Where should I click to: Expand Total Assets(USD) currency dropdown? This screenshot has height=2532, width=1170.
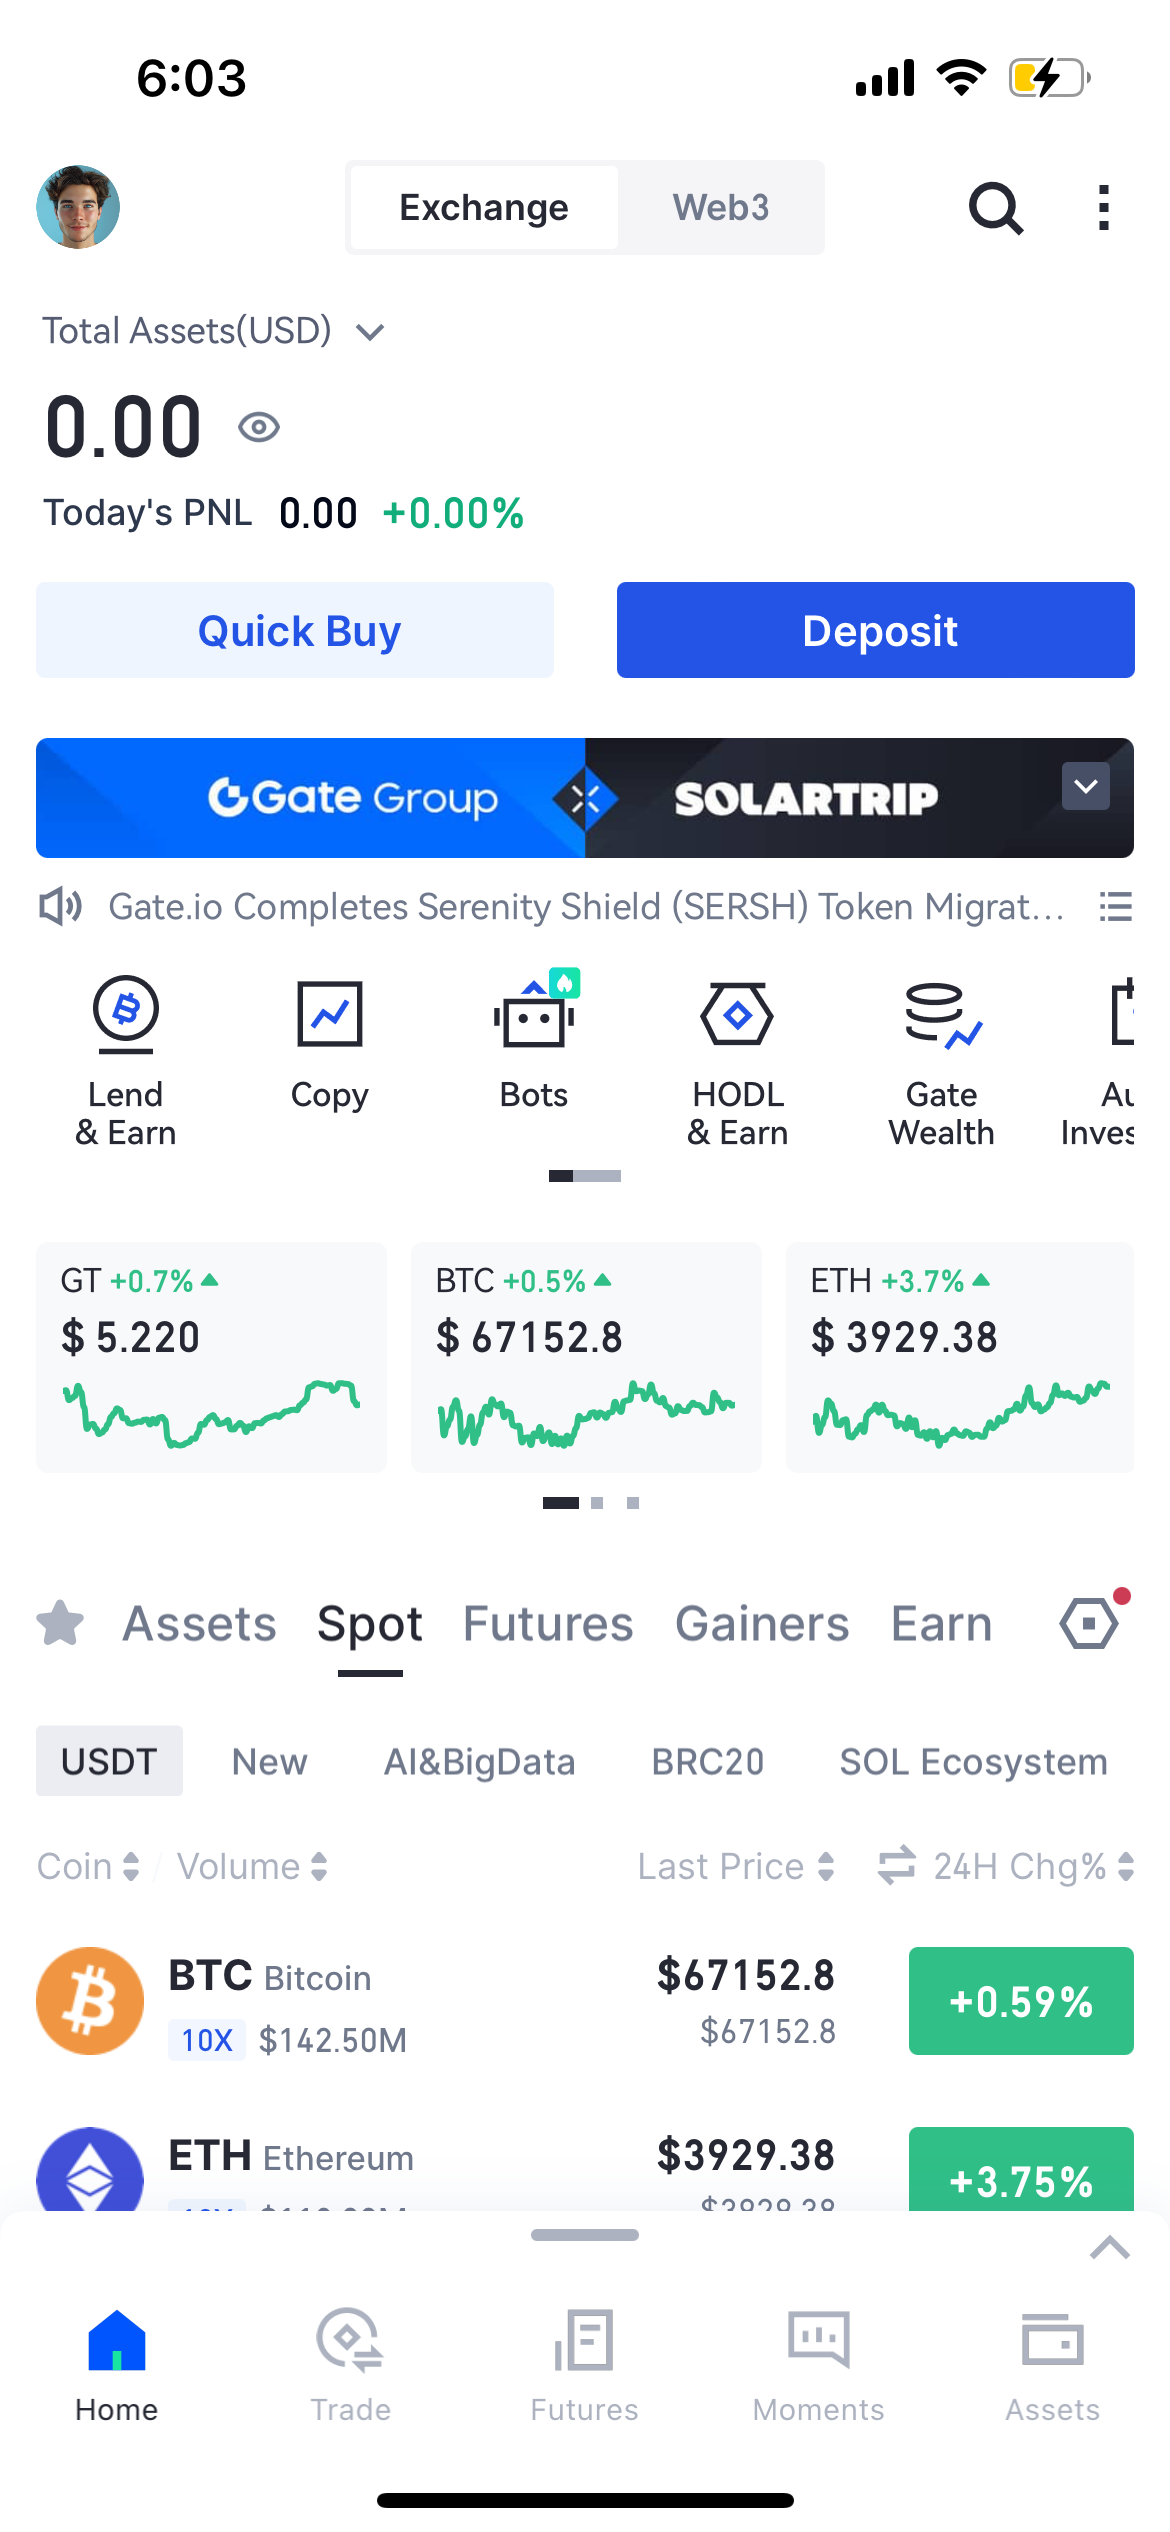click(x=370, y=332)
